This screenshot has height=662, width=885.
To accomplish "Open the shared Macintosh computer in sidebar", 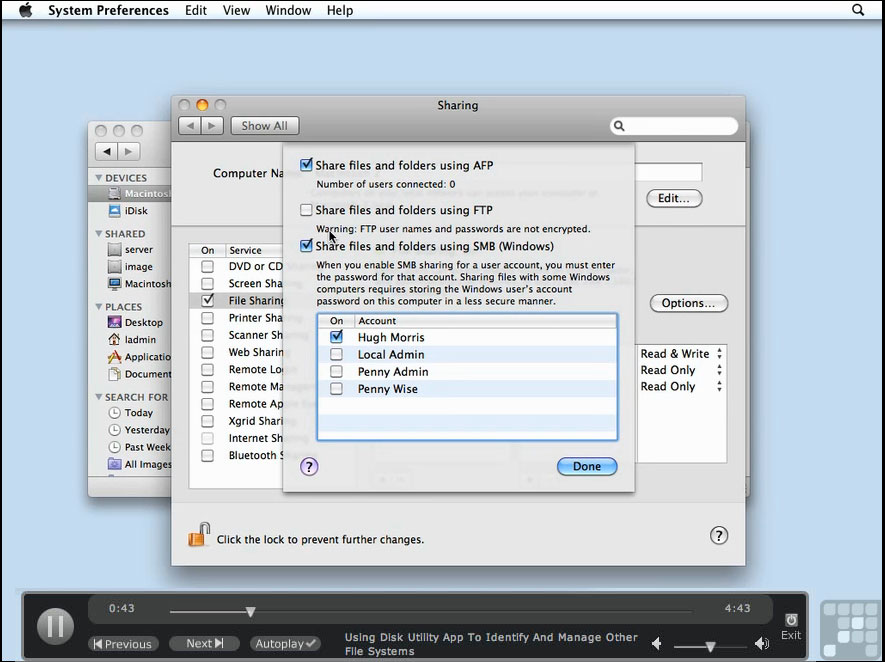I will coord(139,284).
